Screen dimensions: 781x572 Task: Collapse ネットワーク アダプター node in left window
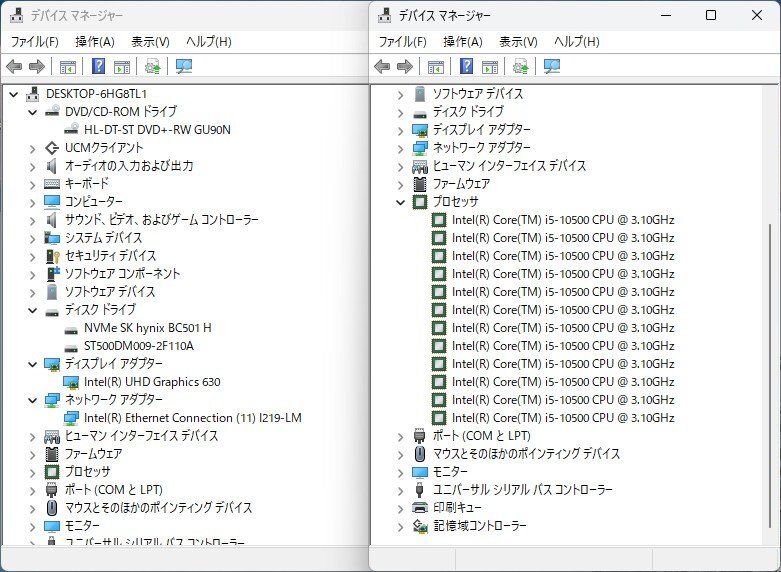click(x=32, y=400)
